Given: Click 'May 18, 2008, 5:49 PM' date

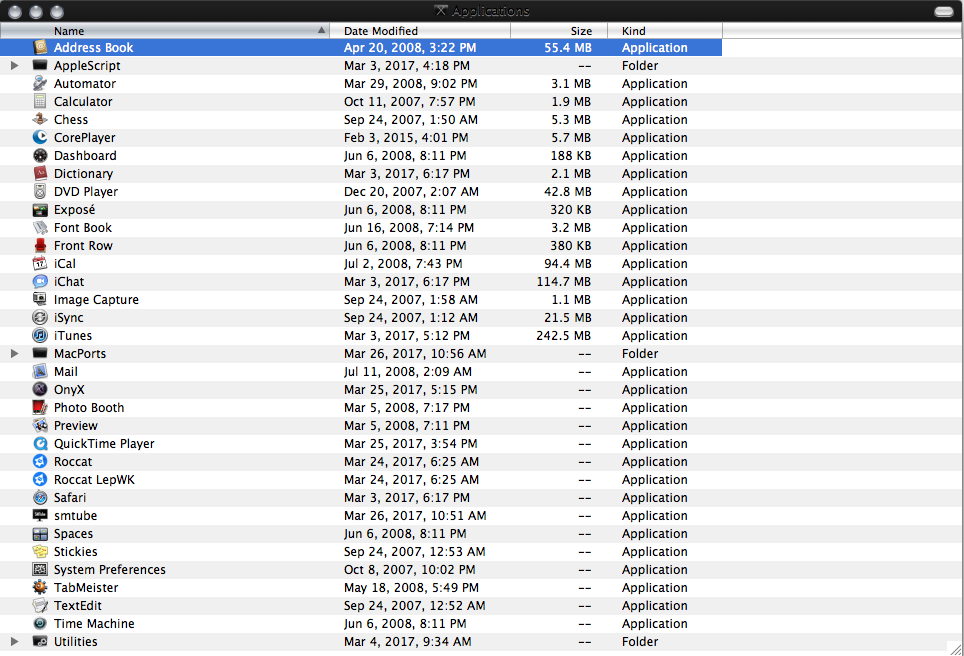Looking at the screenshot, I should coord(411,587).
